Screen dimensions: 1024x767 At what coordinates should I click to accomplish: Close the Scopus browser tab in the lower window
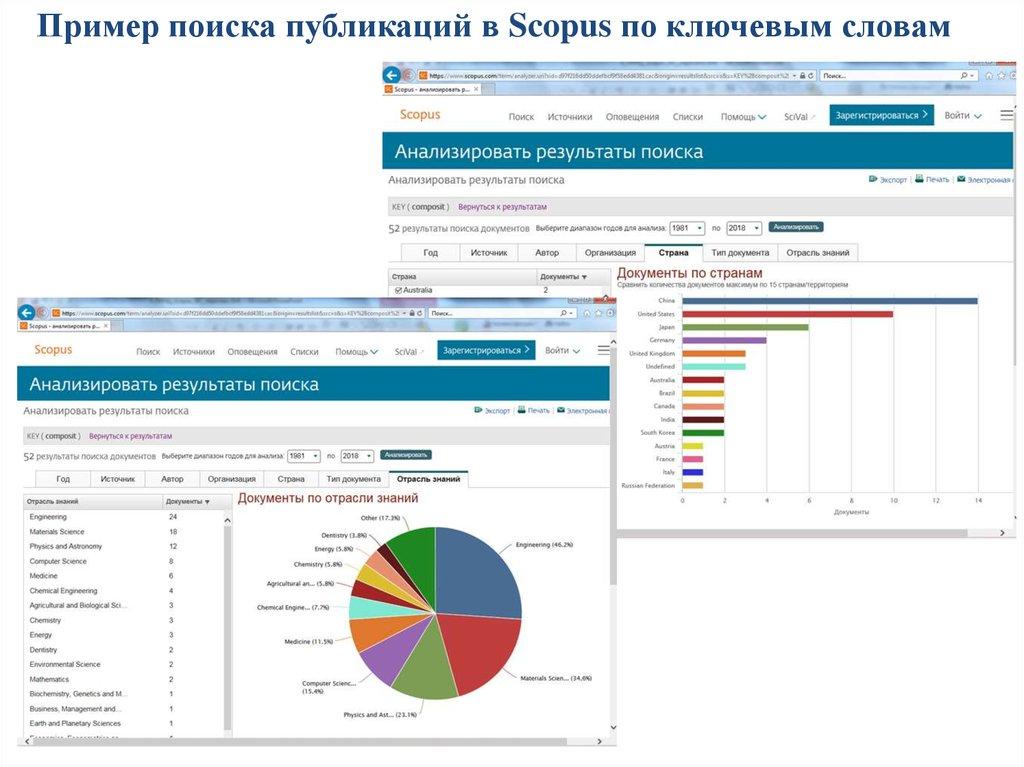pyautogui.click(x=104, y=326)
